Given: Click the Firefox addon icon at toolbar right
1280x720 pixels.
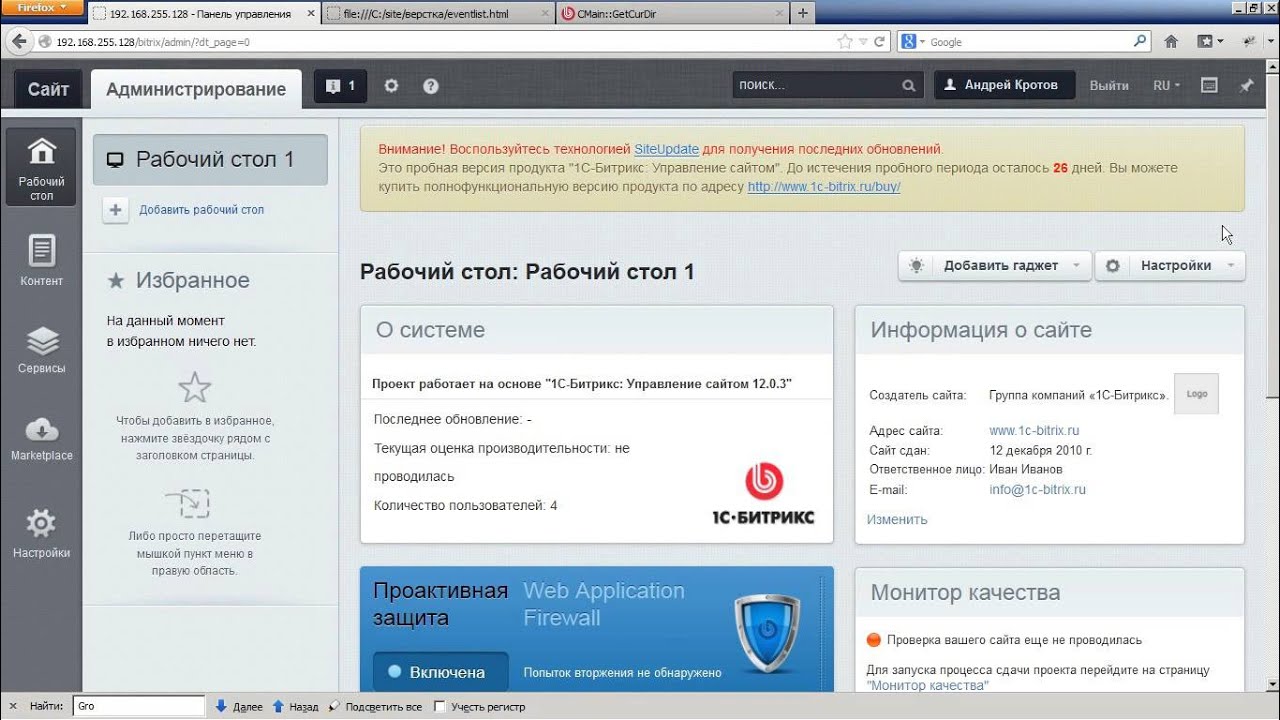Looking at the screenshot, I should point(1249,42).
